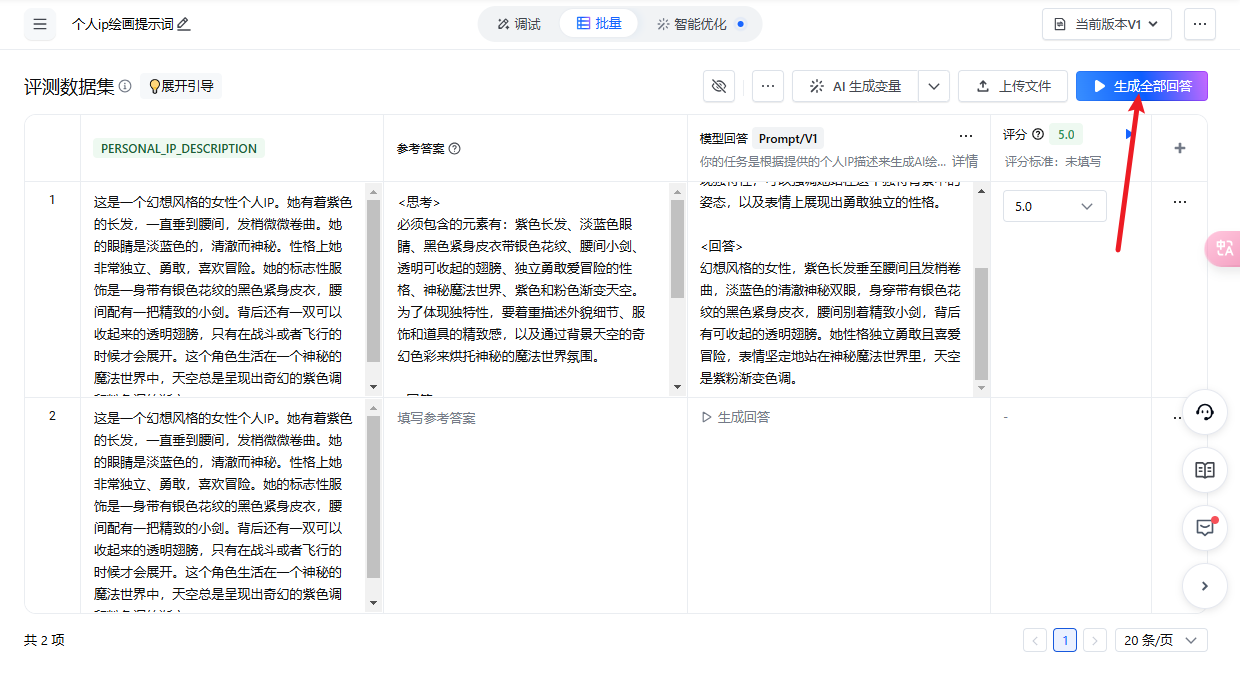Click row 1 description cell scrollbar up arrow
1240x678 pixels.
pos(374,192)
